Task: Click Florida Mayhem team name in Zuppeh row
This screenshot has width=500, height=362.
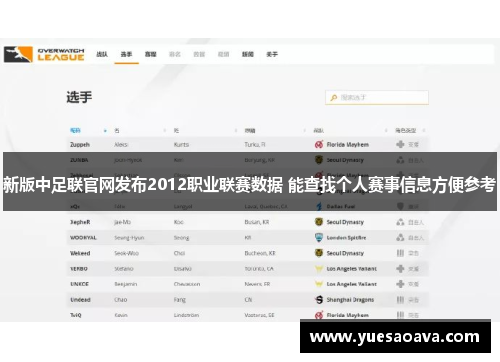Action: pyautogui.click(x=348, y=145)
